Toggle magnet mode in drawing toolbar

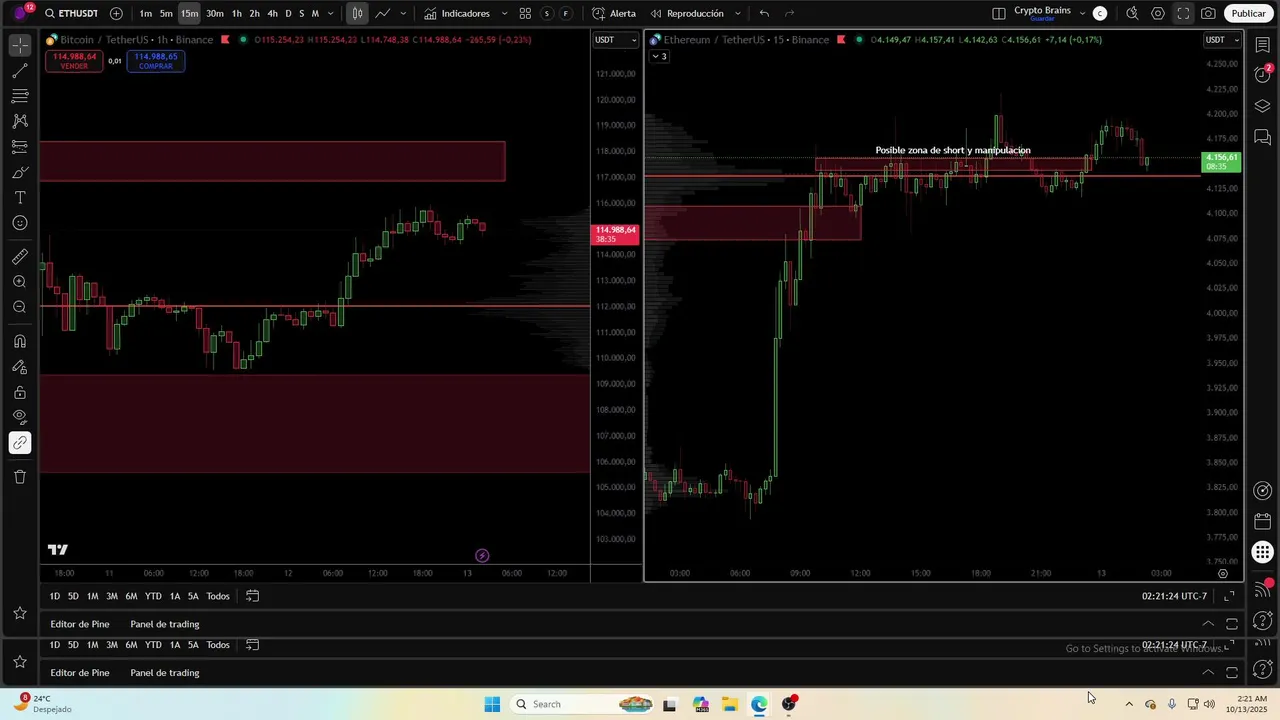click(20, 341)
